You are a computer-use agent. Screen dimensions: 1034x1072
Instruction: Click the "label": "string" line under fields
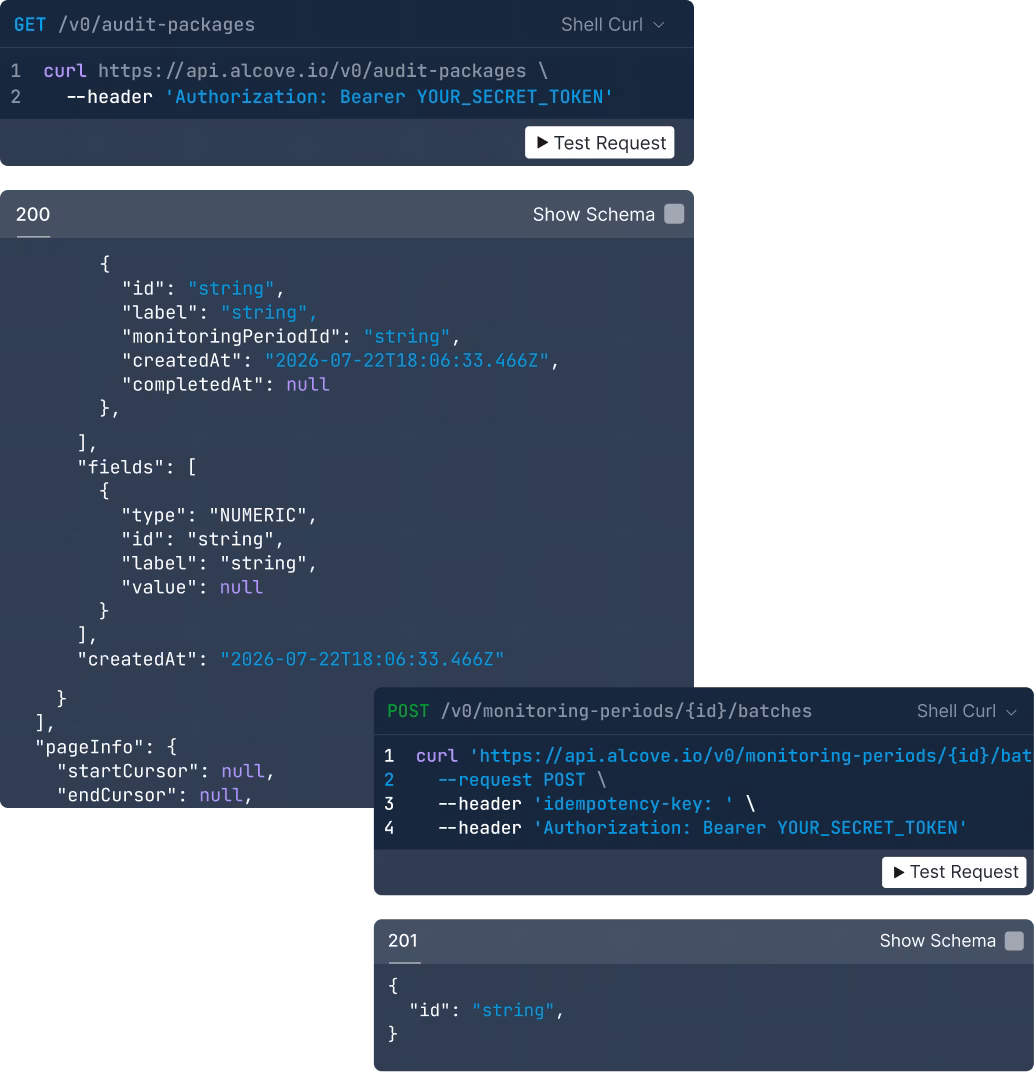219,563
